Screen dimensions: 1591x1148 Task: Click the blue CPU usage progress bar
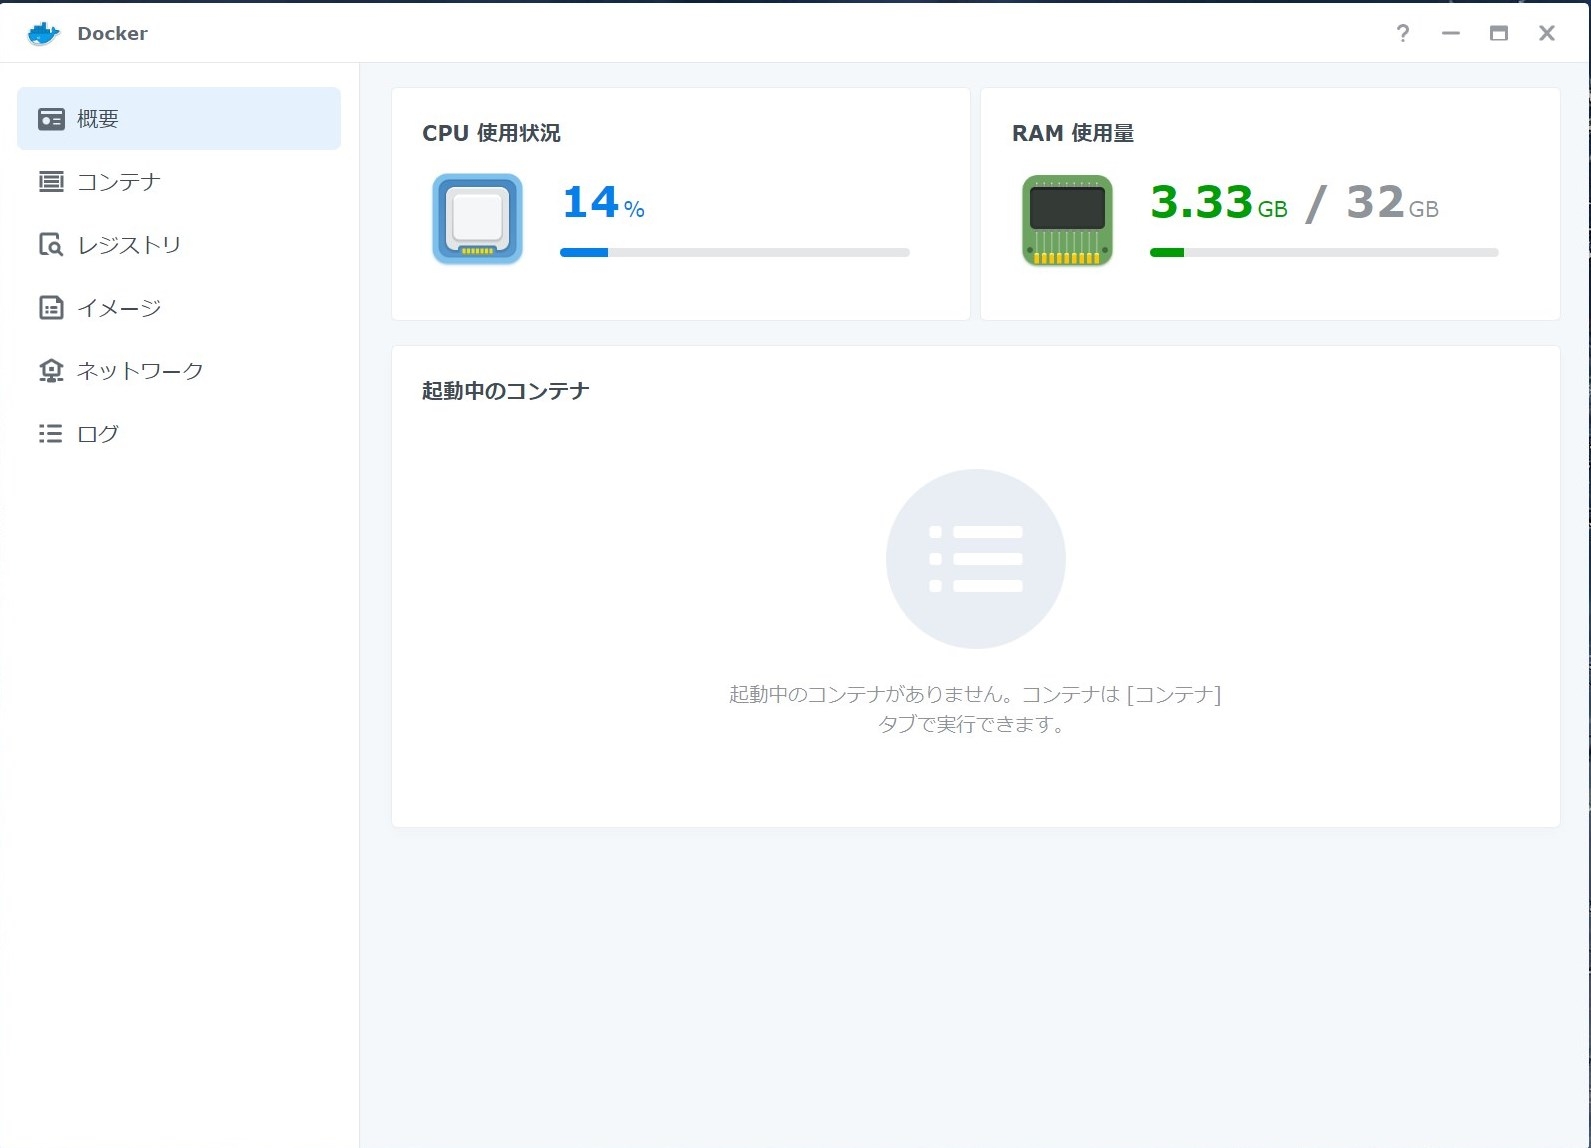(x=734, y=253)
